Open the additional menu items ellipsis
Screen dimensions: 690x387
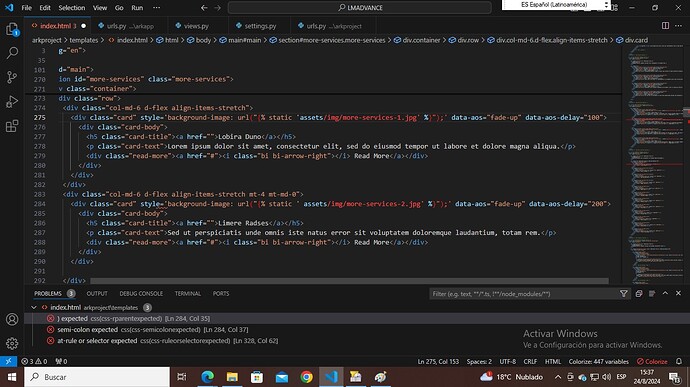coord(156,7)
